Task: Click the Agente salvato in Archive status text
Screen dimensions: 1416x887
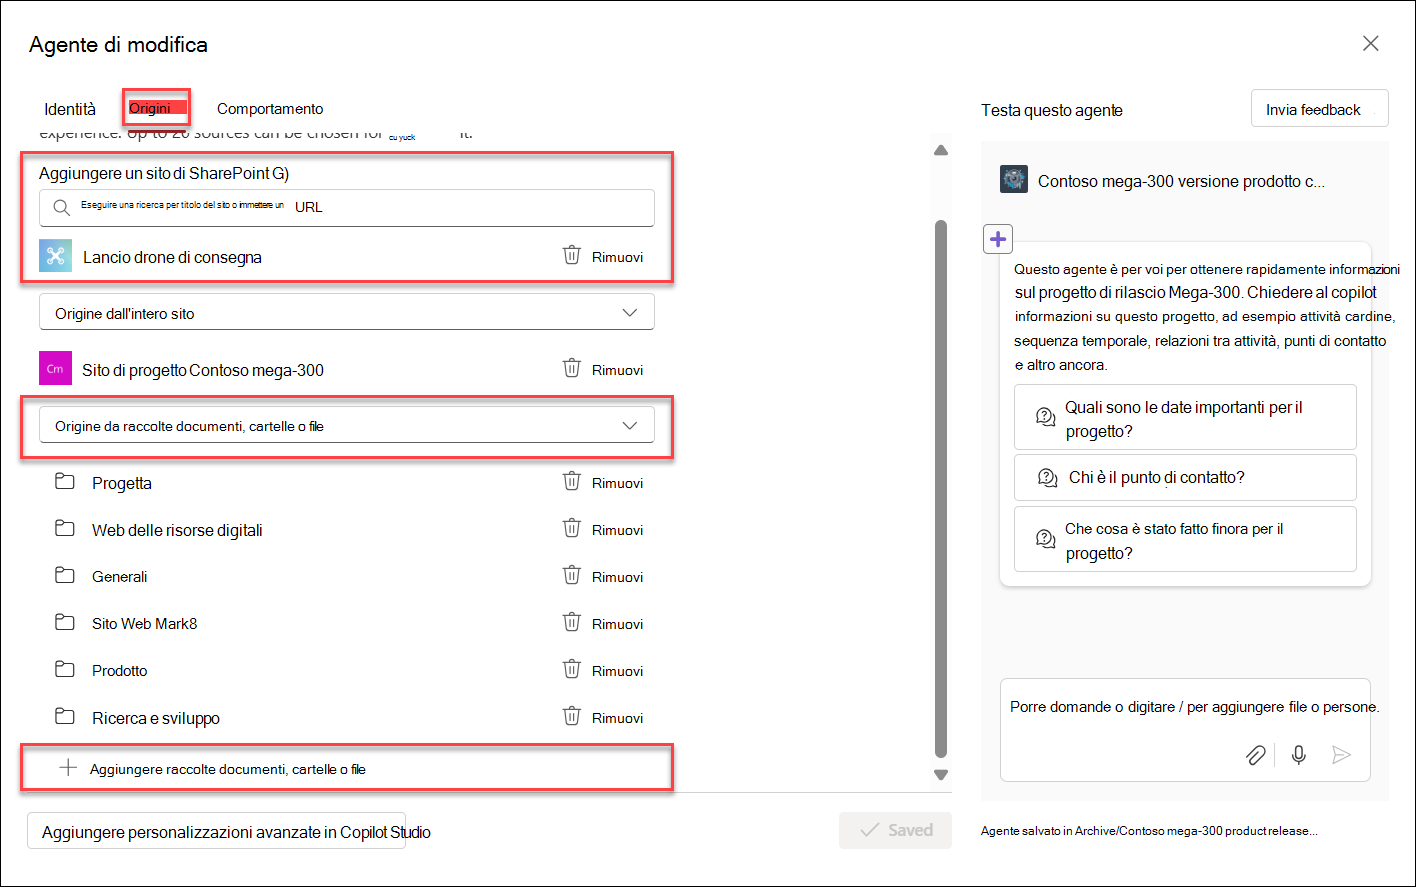Action: click(x=1149, y=831)
